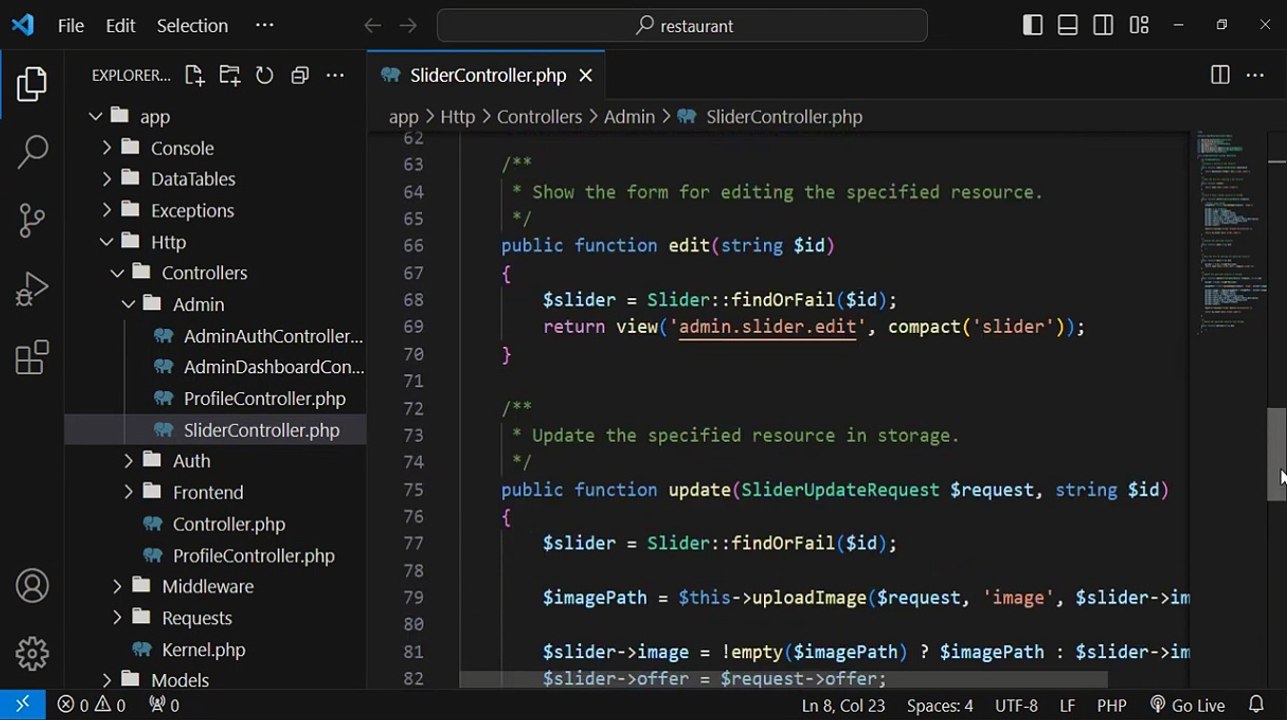Screen dimensions: 1287x720
Task: Toggle the primary side bar visibility
Action: coord(1033,26)
